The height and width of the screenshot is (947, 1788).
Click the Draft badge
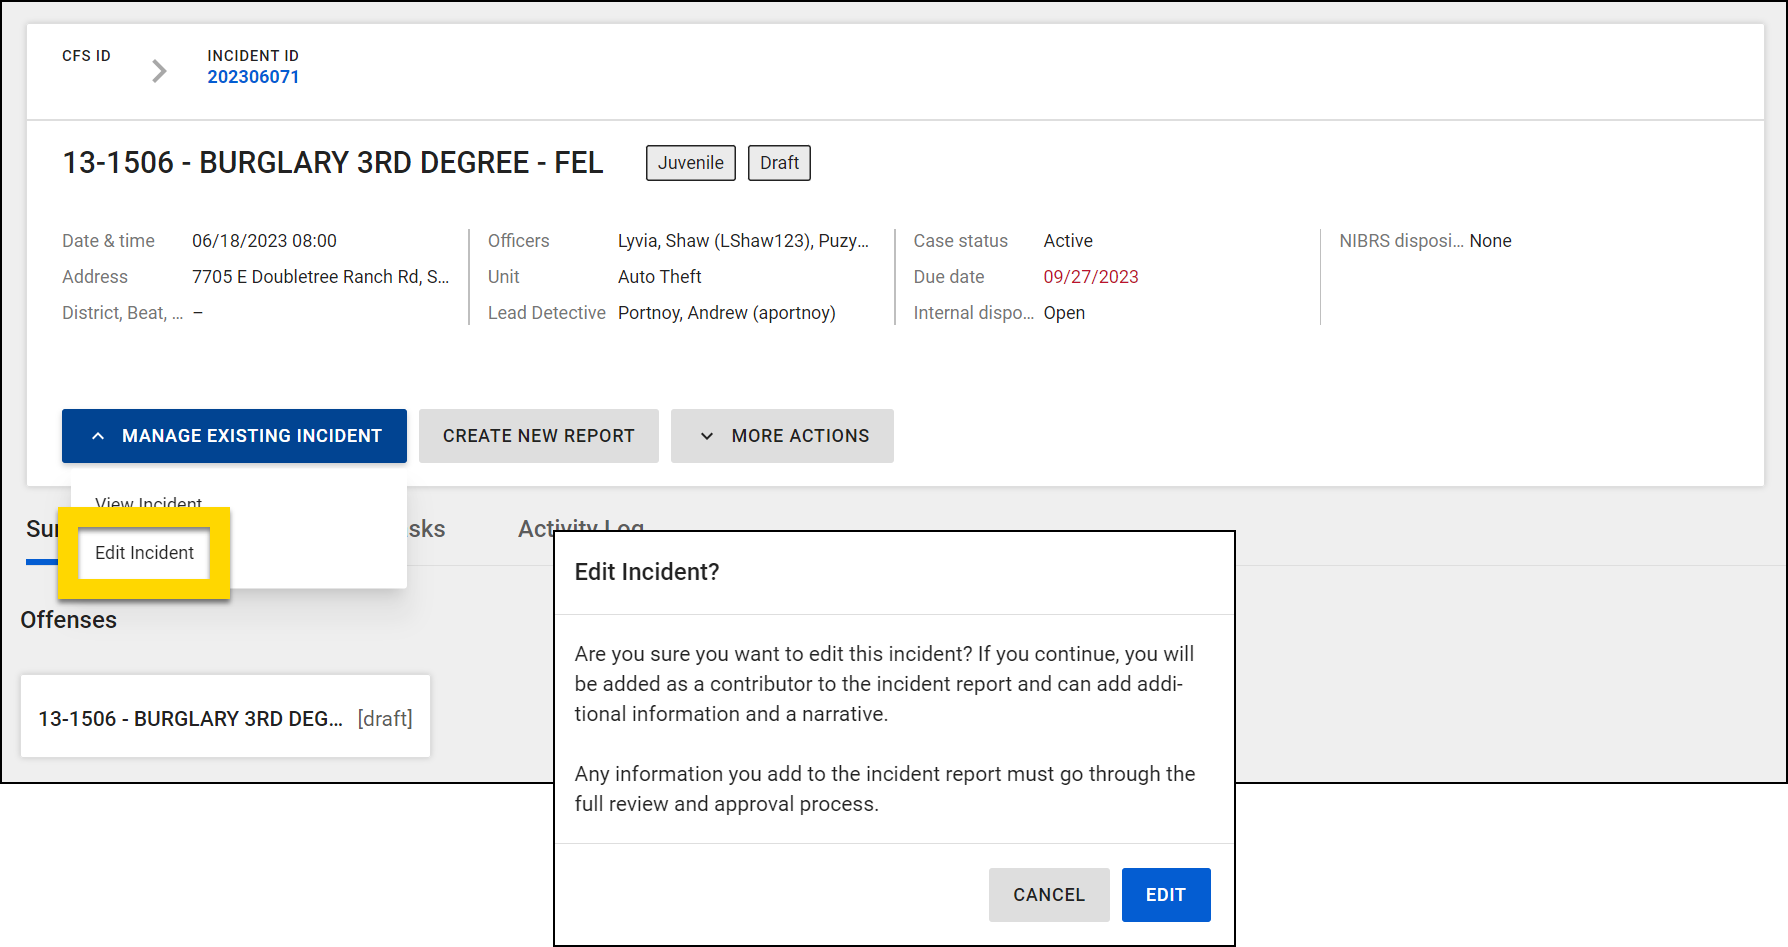pos(779,162)
